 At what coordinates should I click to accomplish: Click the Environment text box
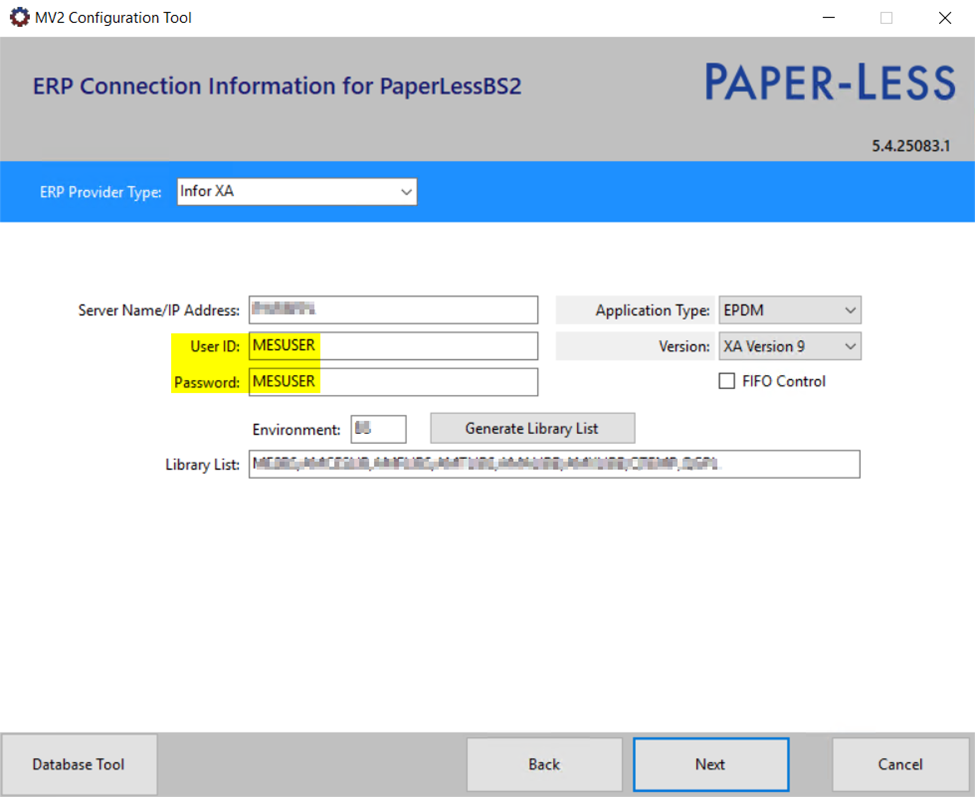[x=378, y=429]
